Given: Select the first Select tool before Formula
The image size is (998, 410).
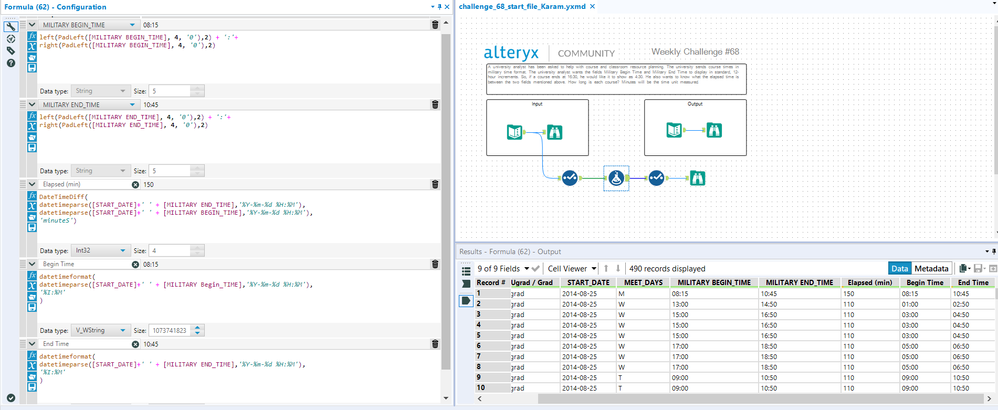Looking at the screenshot, I should 569,178.
